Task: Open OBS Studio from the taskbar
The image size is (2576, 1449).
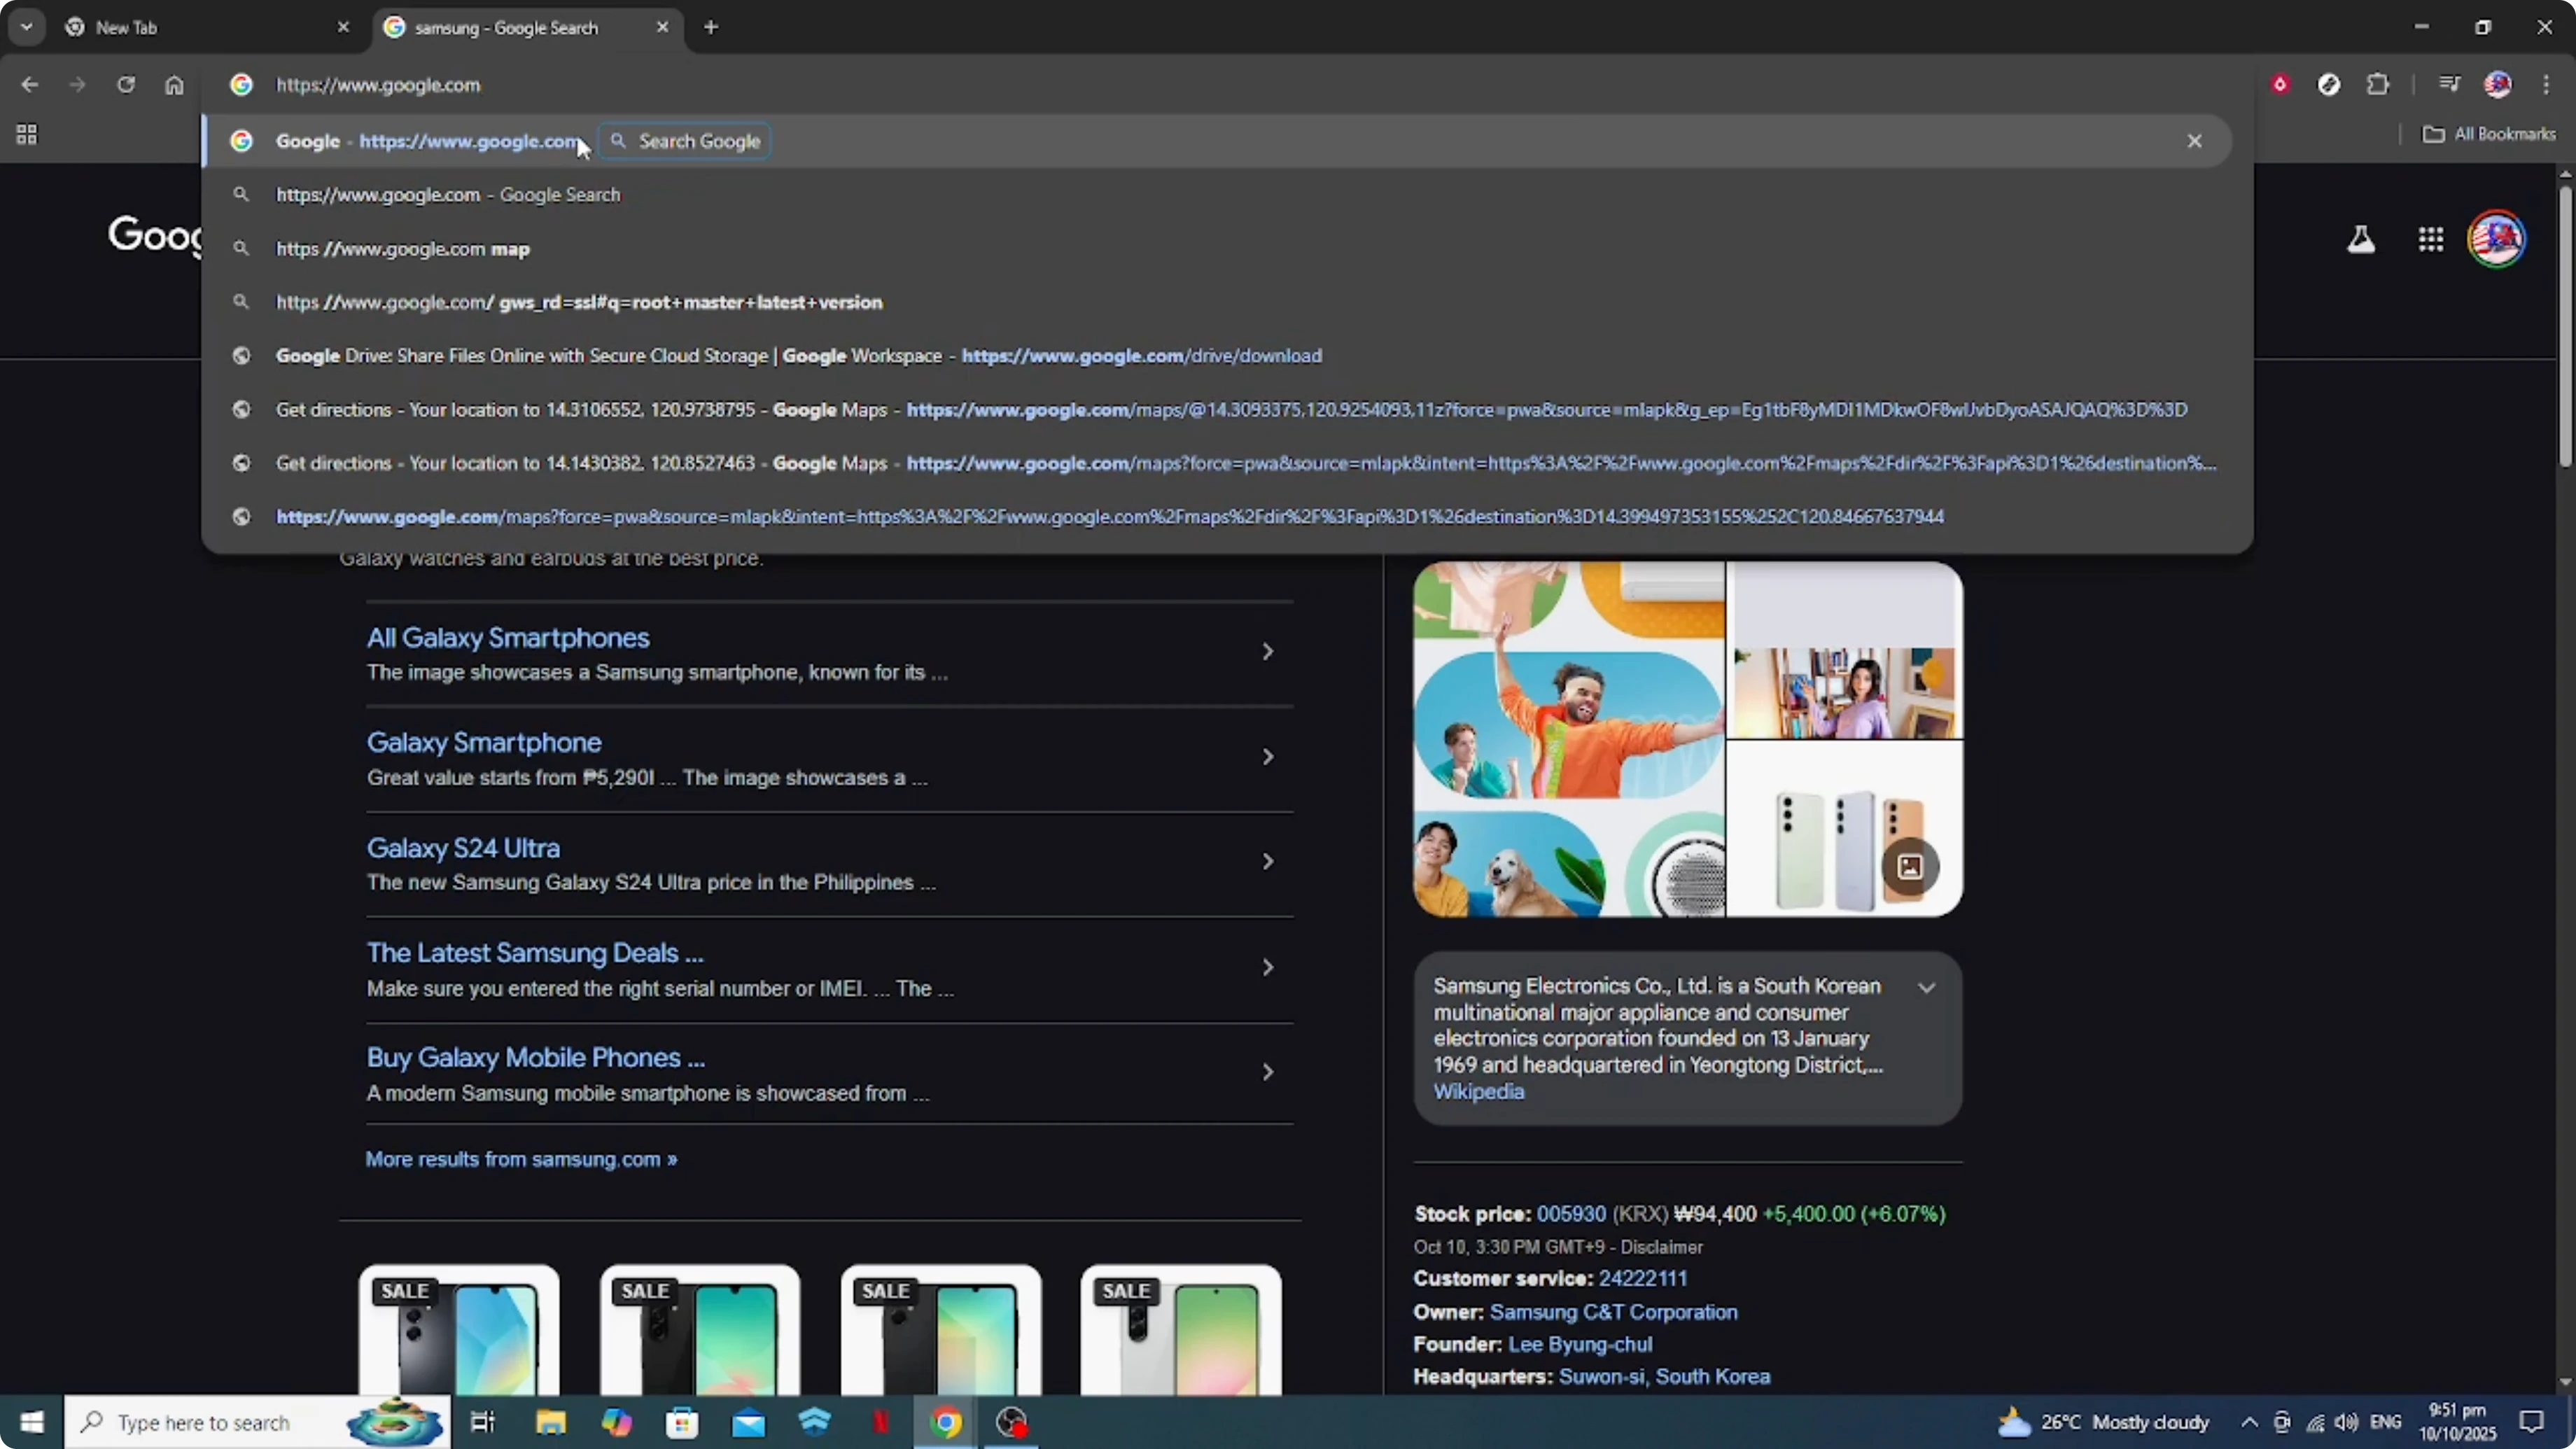Action: tap(1011, 1422)
